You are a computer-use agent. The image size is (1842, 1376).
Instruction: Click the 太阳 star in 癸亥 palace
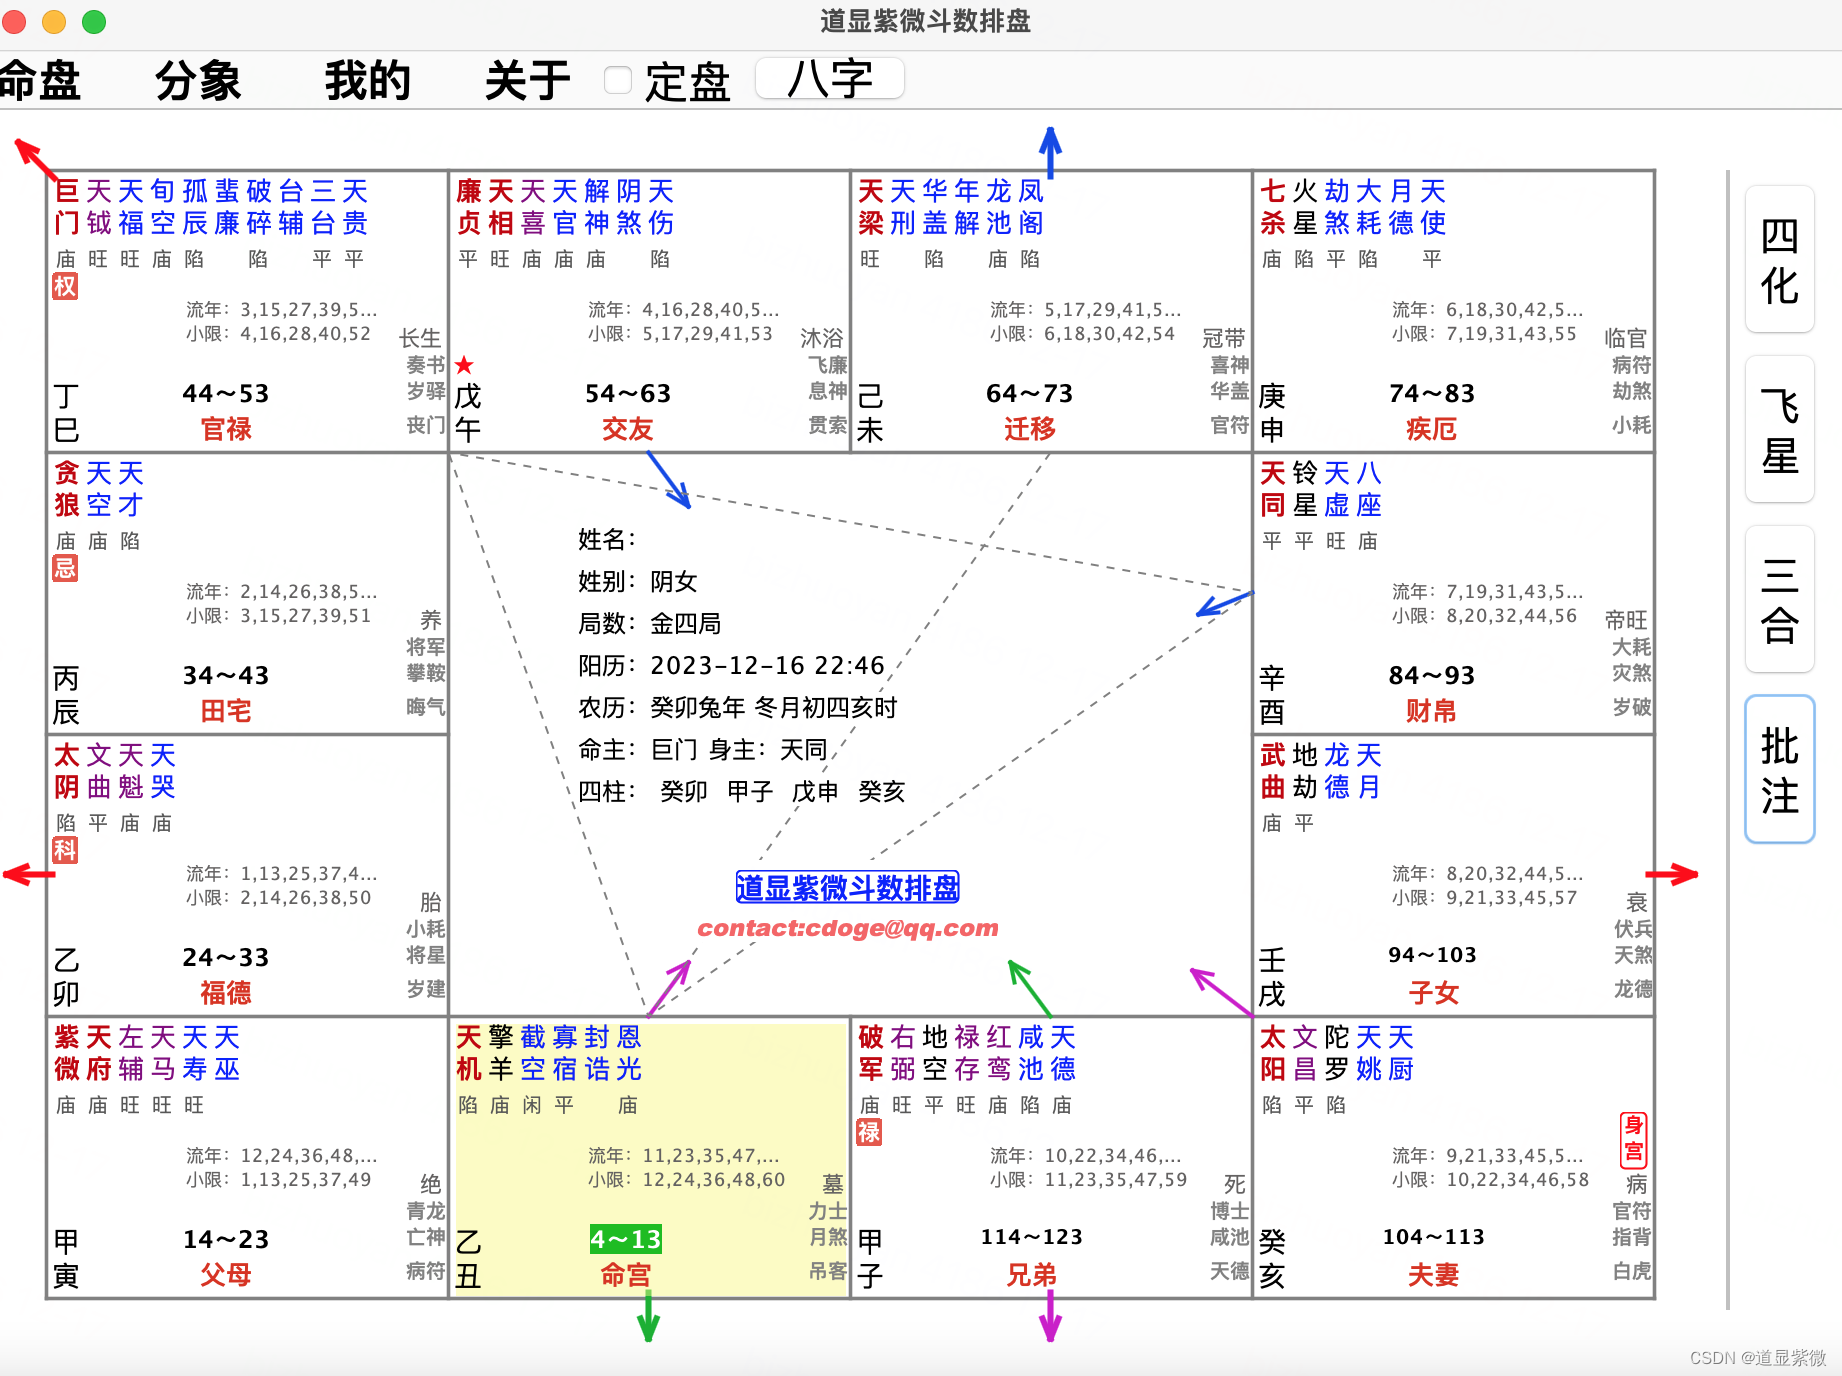pyautogui.click(x=1273, y=1053)
